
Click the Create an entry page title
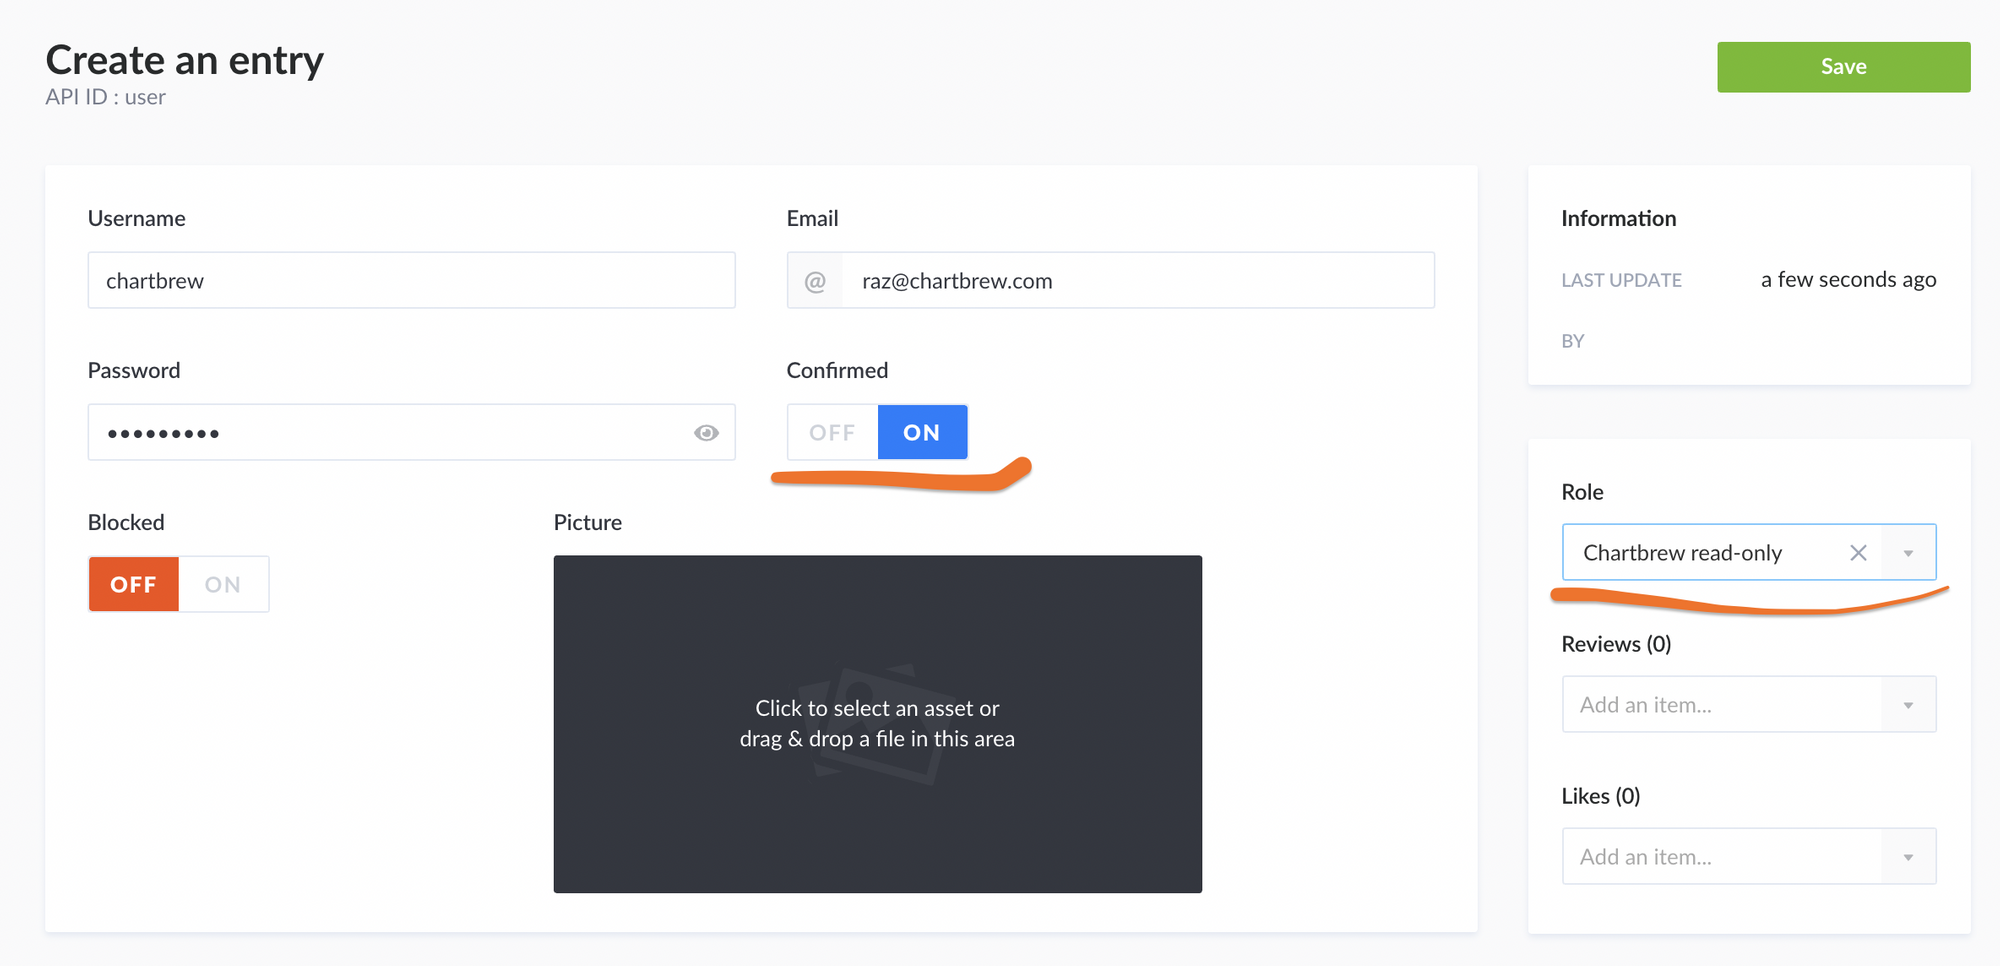pyautogui.click(x=184, y=60)
